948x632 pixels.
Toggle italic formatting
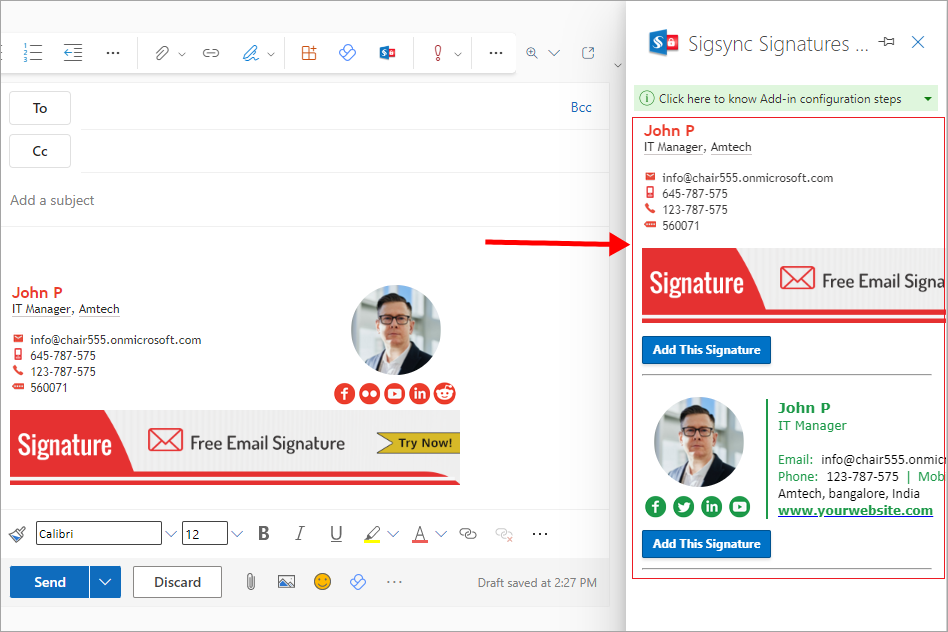pos(300,534)
